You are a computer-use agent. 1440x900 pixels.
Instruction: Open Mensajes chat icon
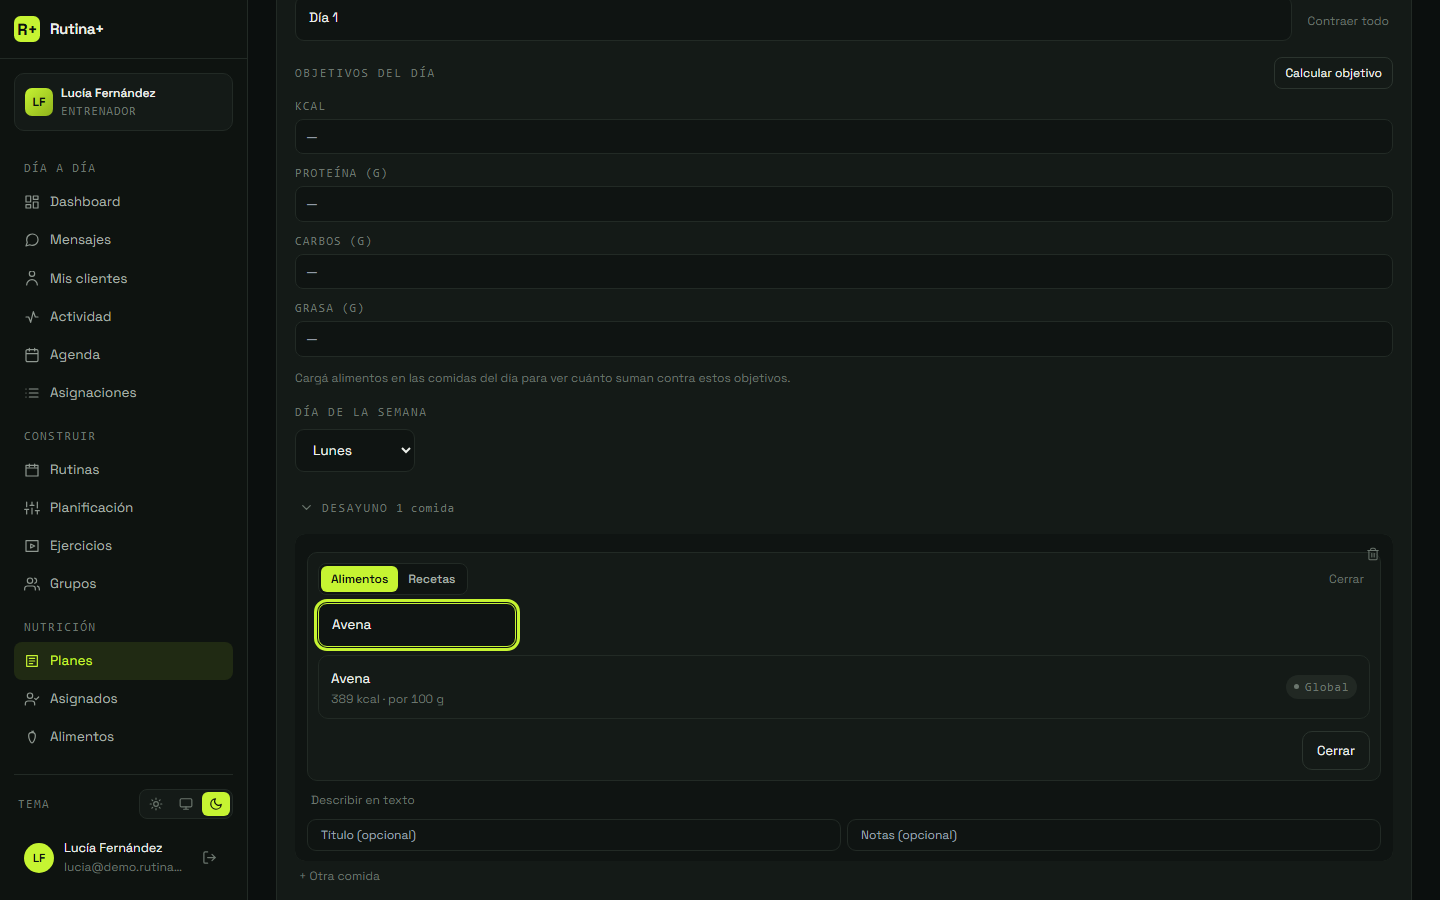click(x=32, y=240)
